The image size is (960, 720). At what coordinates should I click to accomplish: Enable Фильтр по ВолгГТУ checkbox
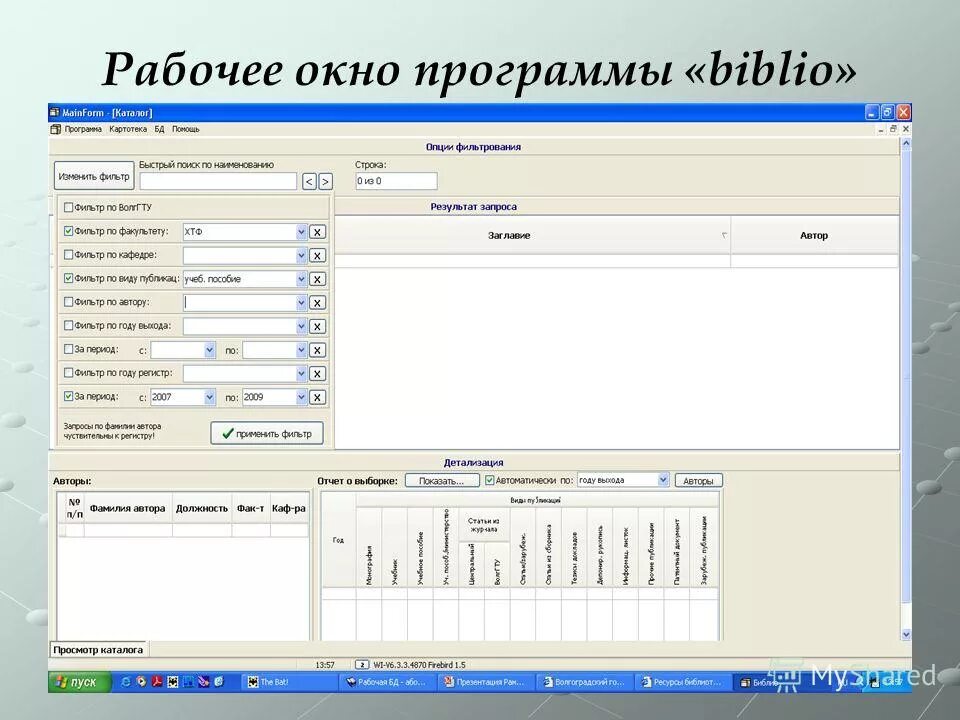[x=68, y=207]
